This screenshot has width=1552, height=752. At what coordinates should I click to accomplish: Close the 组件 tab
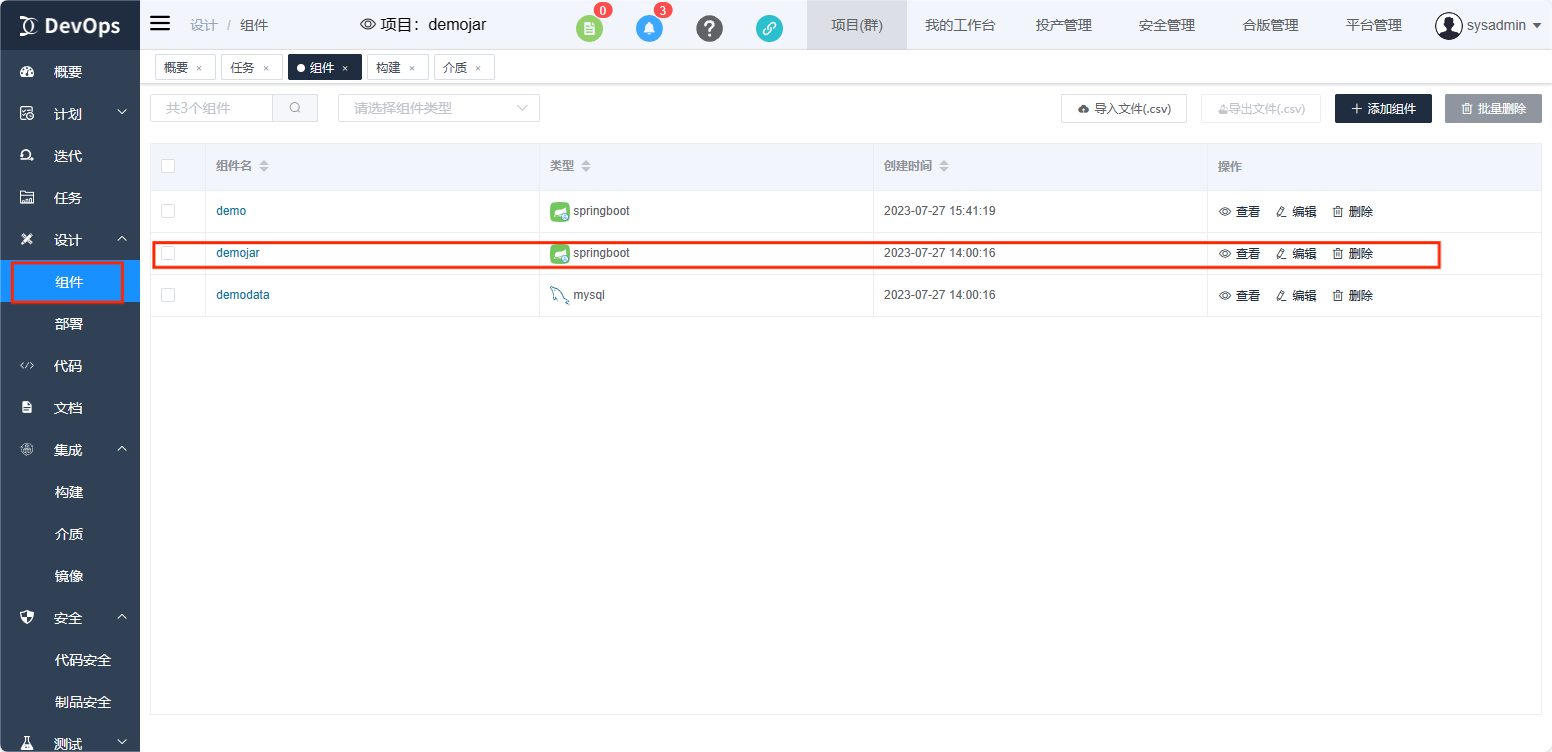point(345,68)
